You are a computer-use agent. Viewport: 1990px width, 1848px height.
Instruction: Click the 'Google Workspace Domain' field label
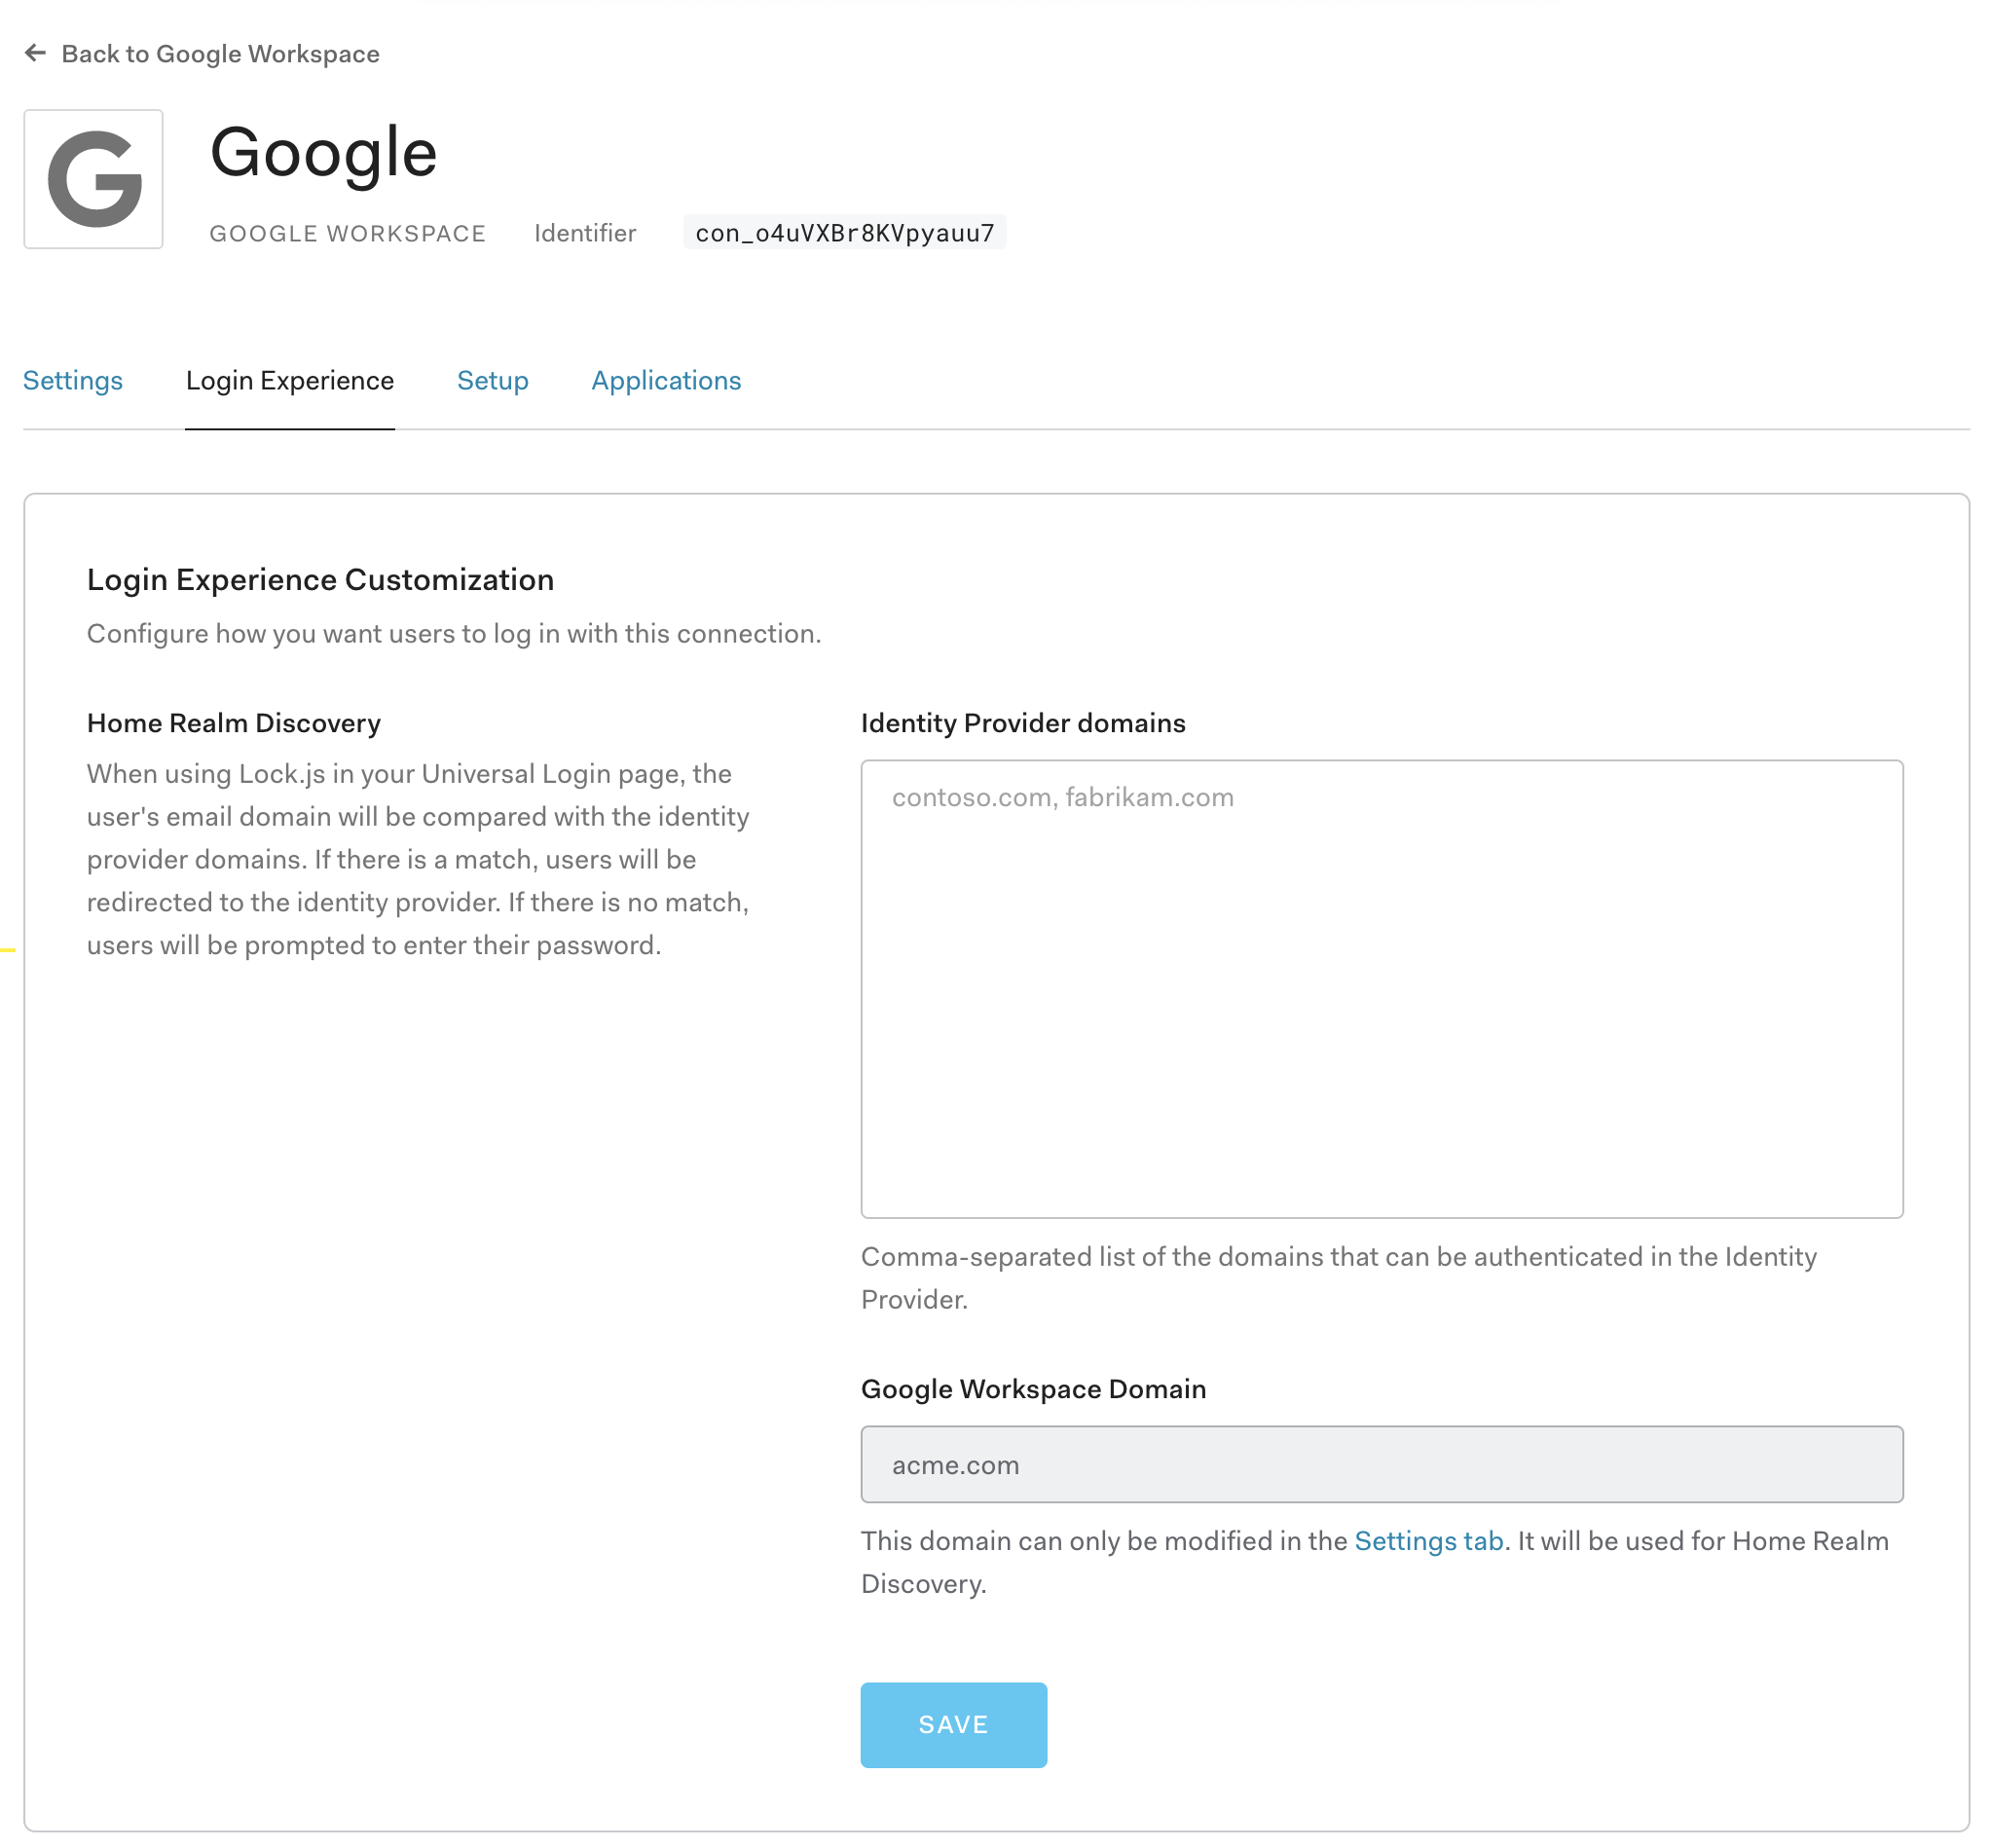click(x=1033, y=1389)
